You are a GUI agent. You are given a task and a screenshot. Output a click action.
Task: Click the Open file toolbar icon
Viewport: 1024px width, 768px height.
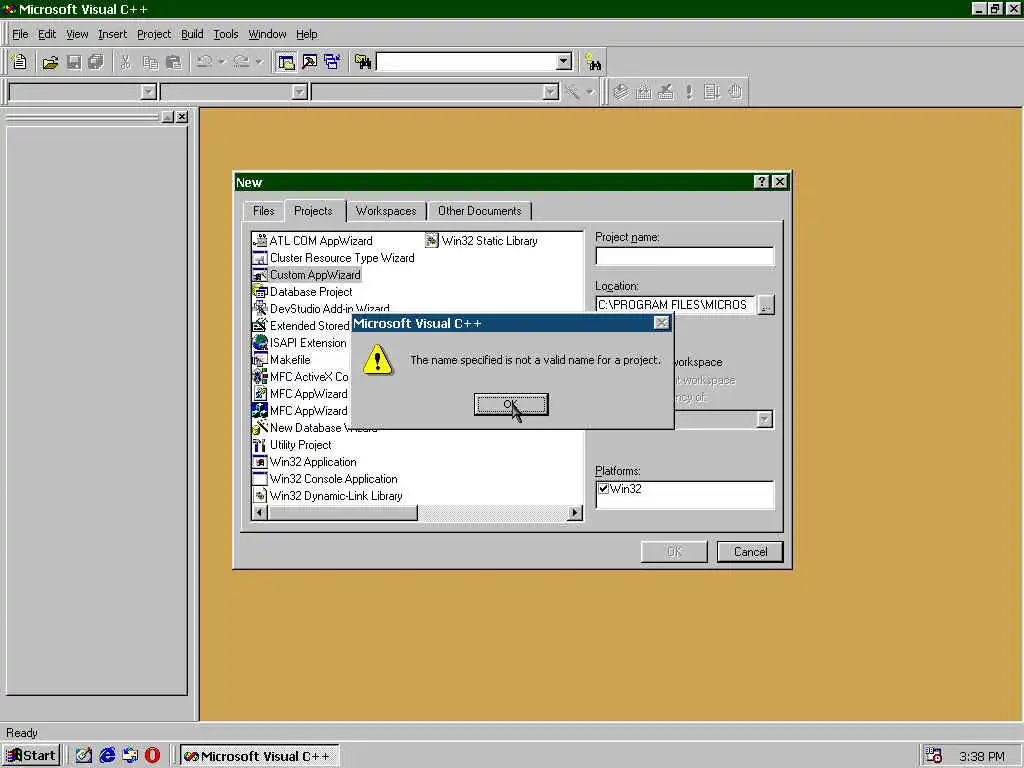[x=50, y=62]
